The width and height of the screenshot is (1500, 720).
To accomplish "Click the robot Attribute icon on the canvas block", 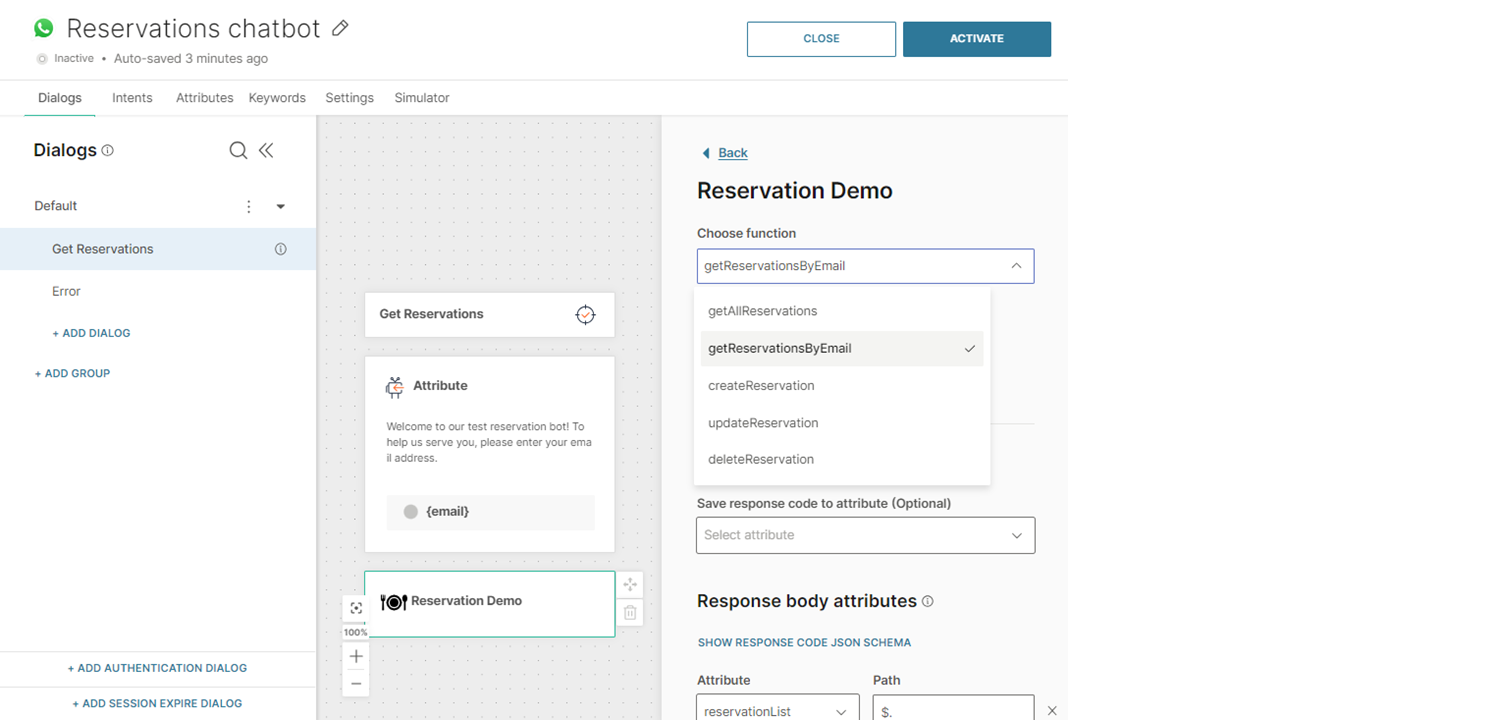I will click(396, 385).
